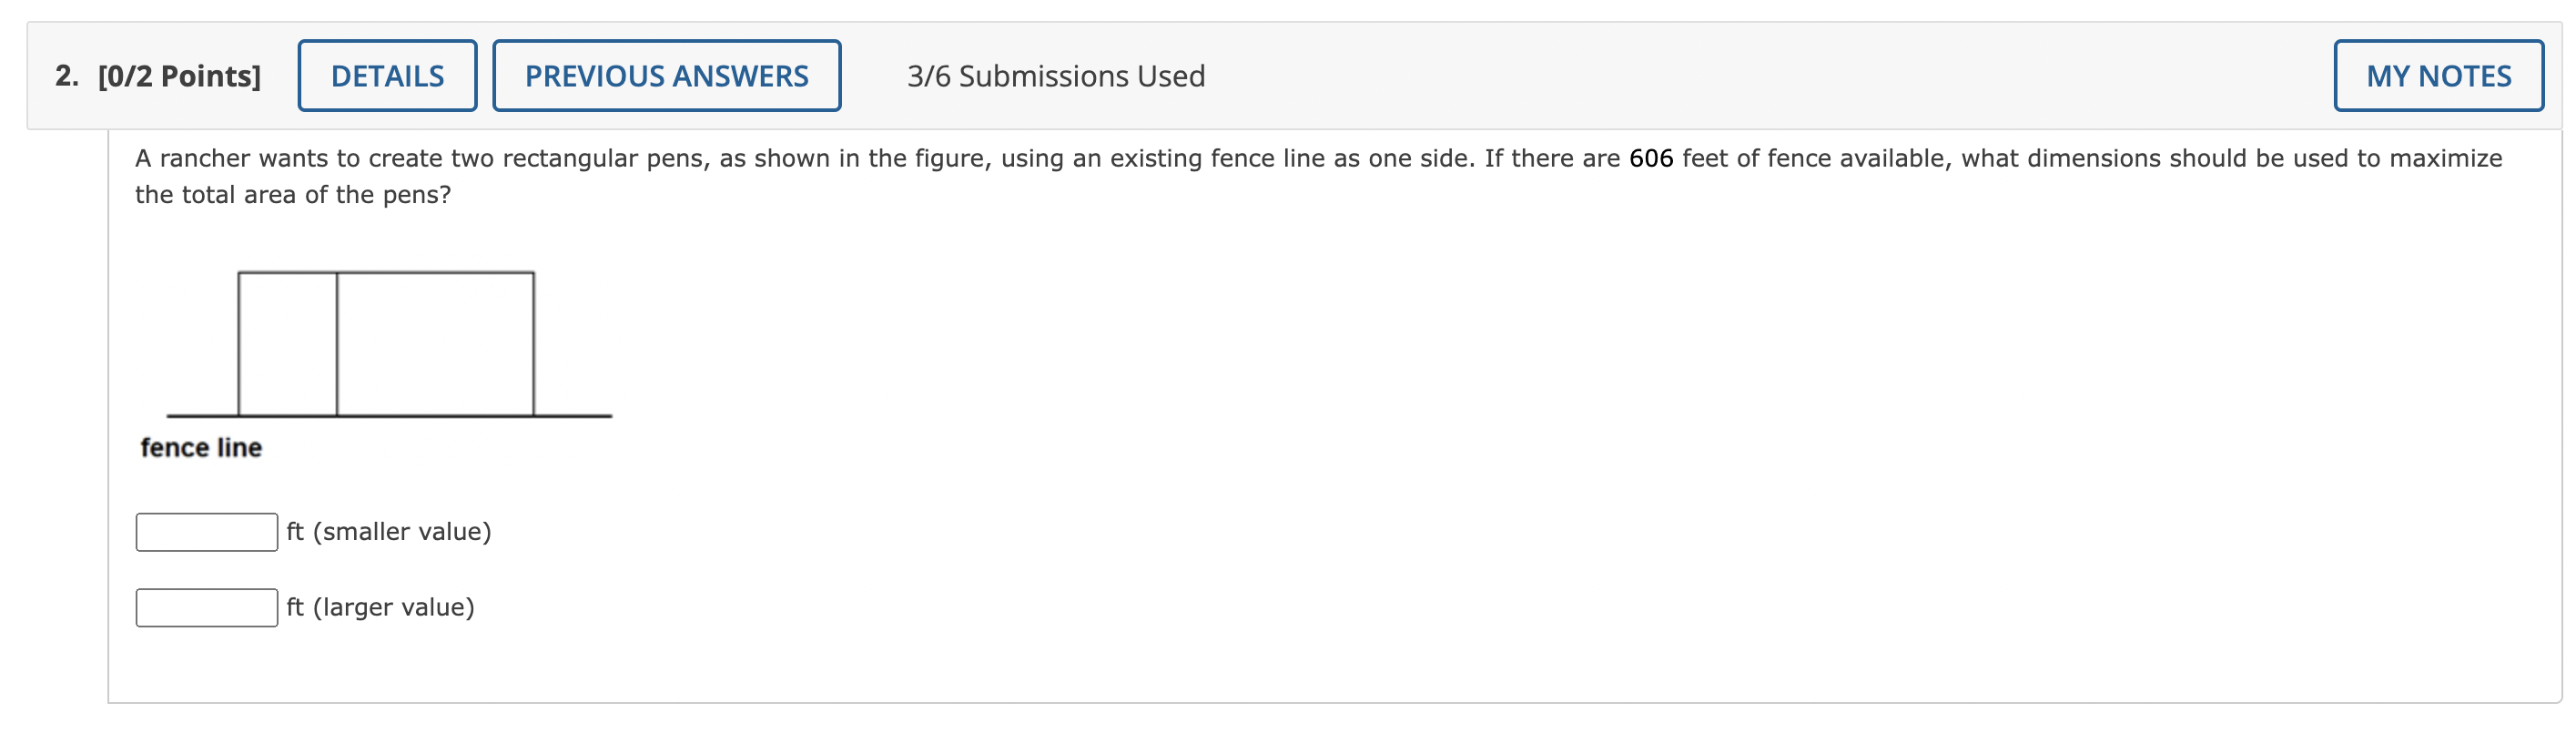Select the ft (smaller value) label
Screen dimensions: 2576x754
388,531
